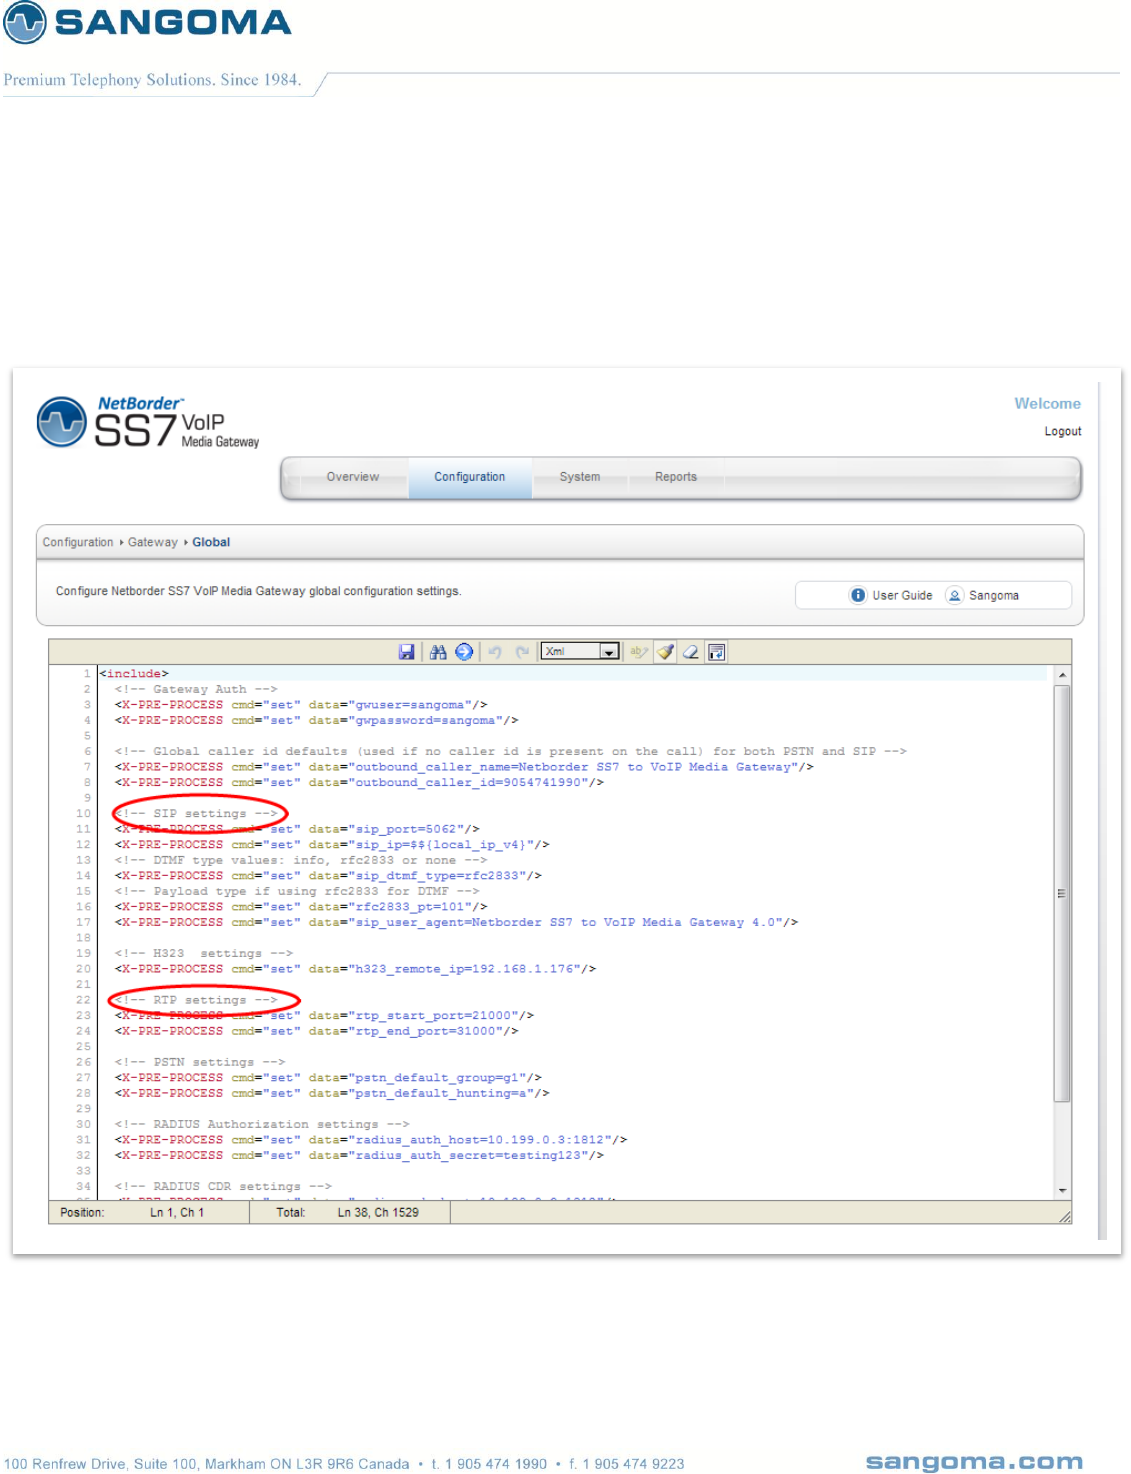Image resolution: width=1131 pixels, height=1474 pixels.
Task: Open the Overview tab
Action: (353, 477)
